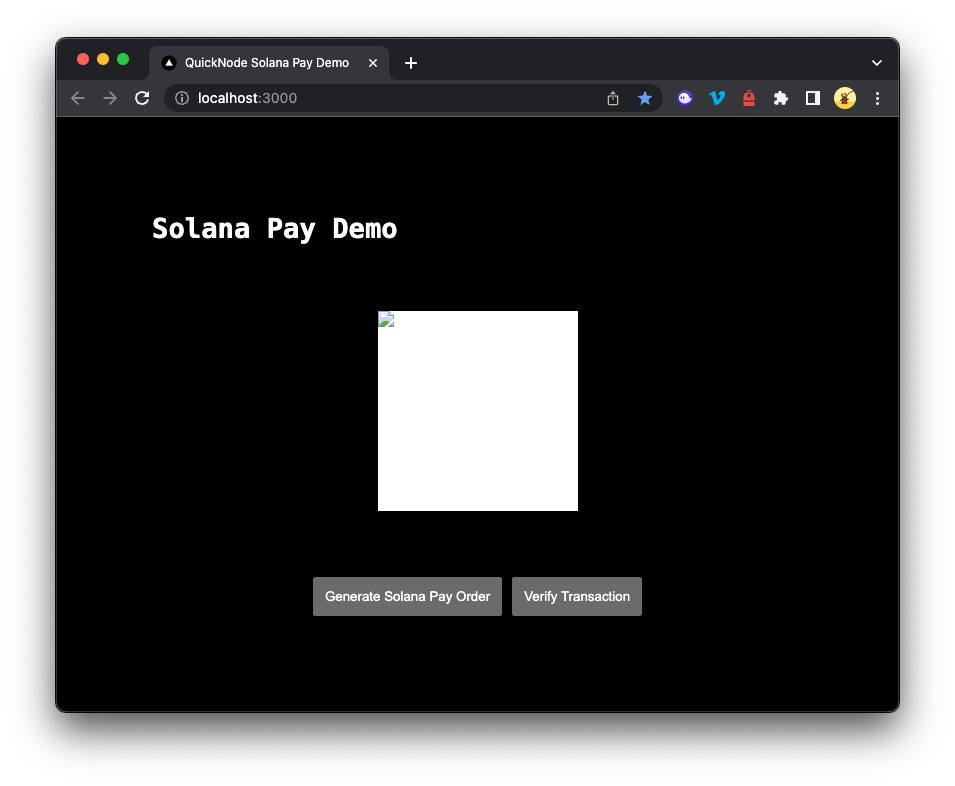Click the Solana Pay Demo heading

274,230
